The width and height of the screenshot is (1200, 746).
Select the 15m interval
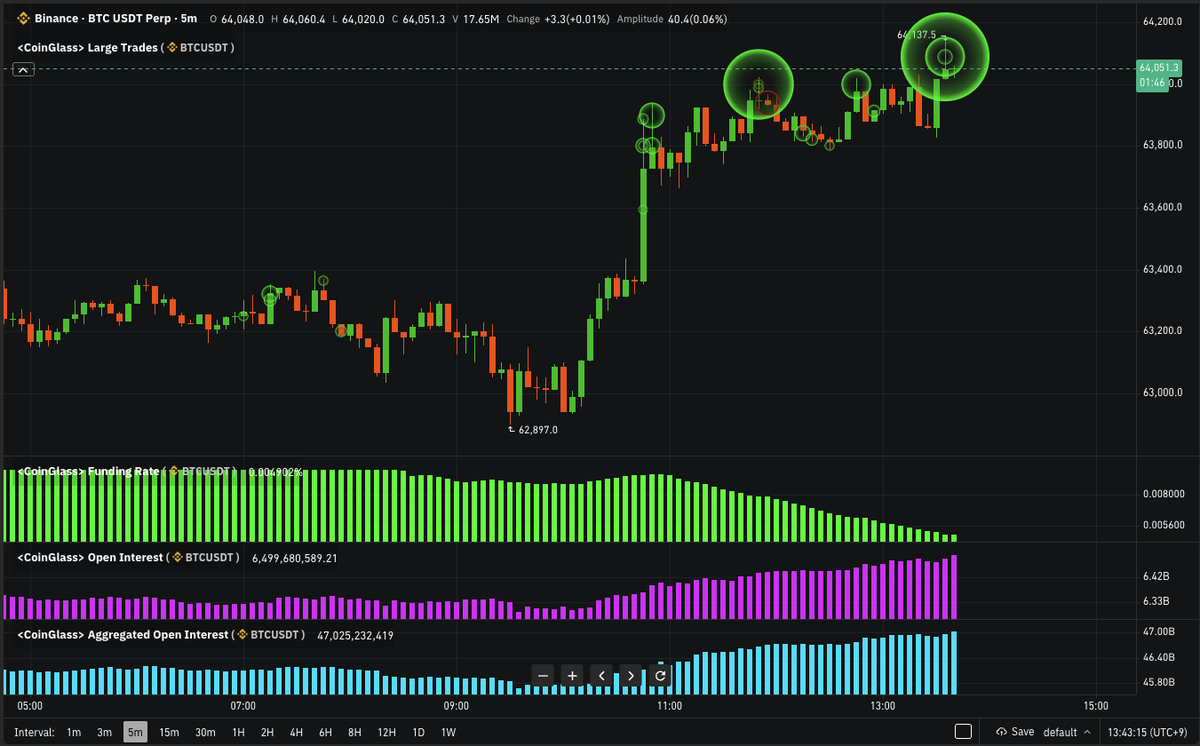click(x=169, y=732)
